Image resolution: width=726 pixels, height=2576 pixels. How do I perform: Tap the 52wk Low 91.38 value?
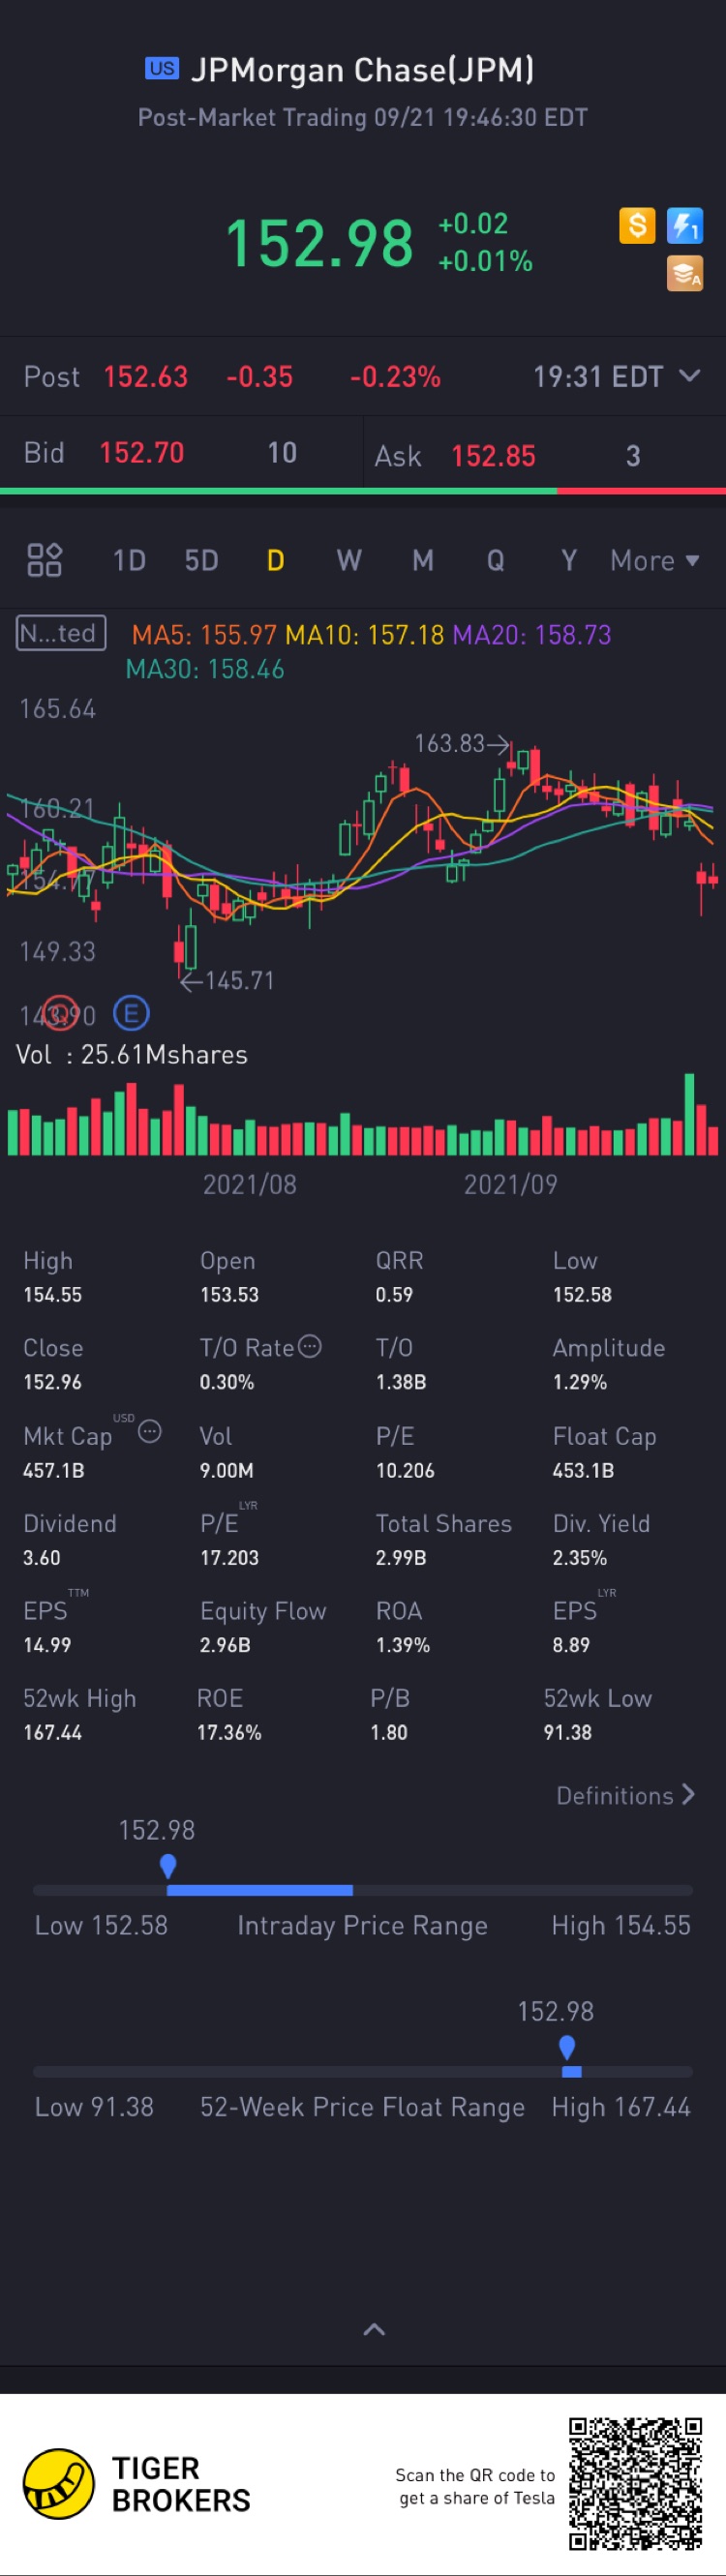(x=567, y=1732)
